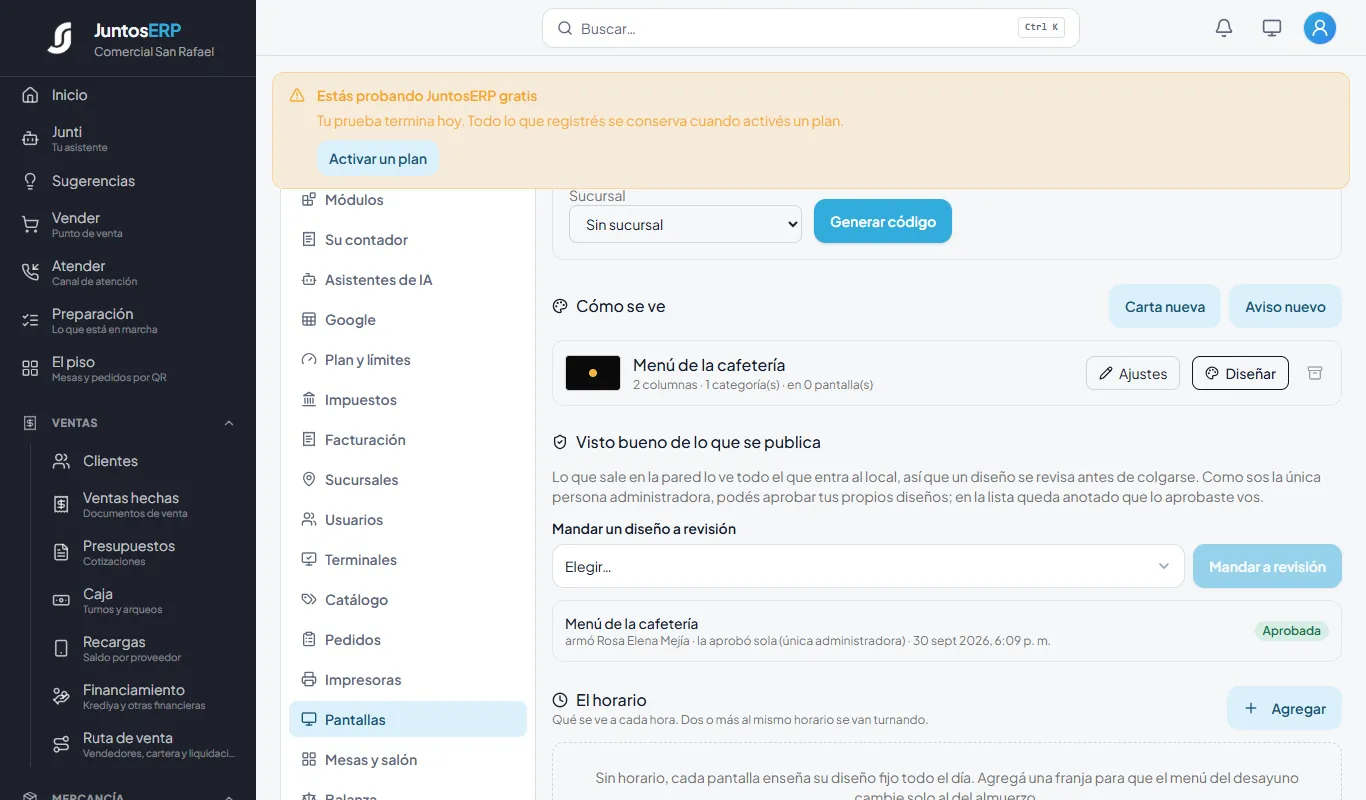The width and height of the screenshot is (1366, 800).
Task: Click the monitor icon in top bar
Action: (x=1272, y=28)
